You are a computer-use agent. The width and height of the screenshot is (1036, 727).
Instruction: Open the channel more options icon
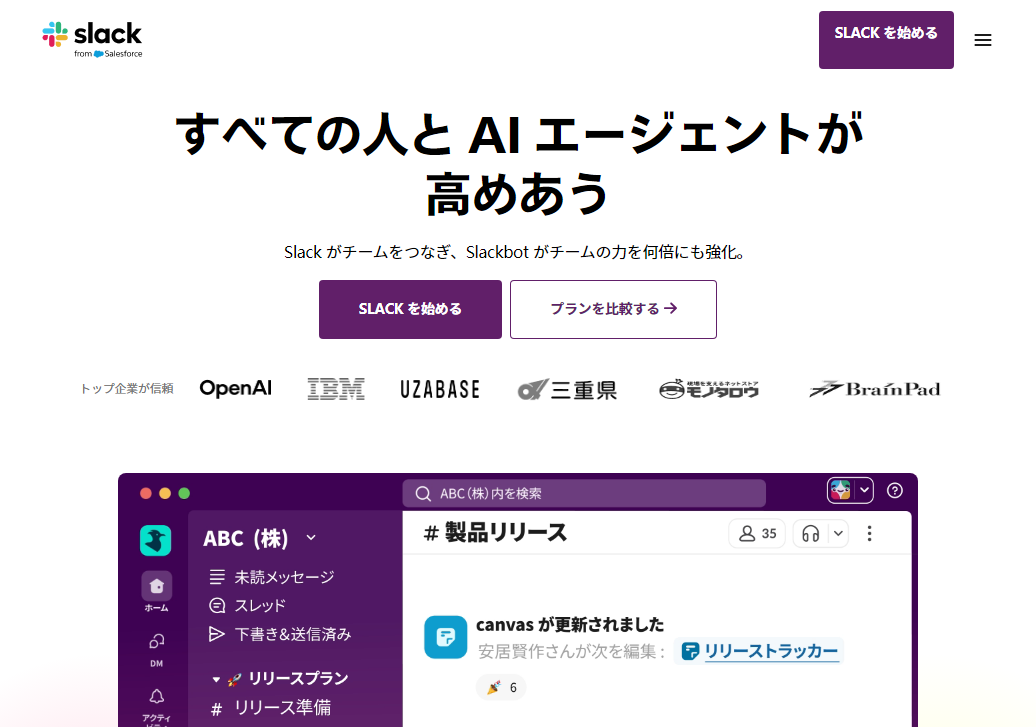tap(870, 533)
